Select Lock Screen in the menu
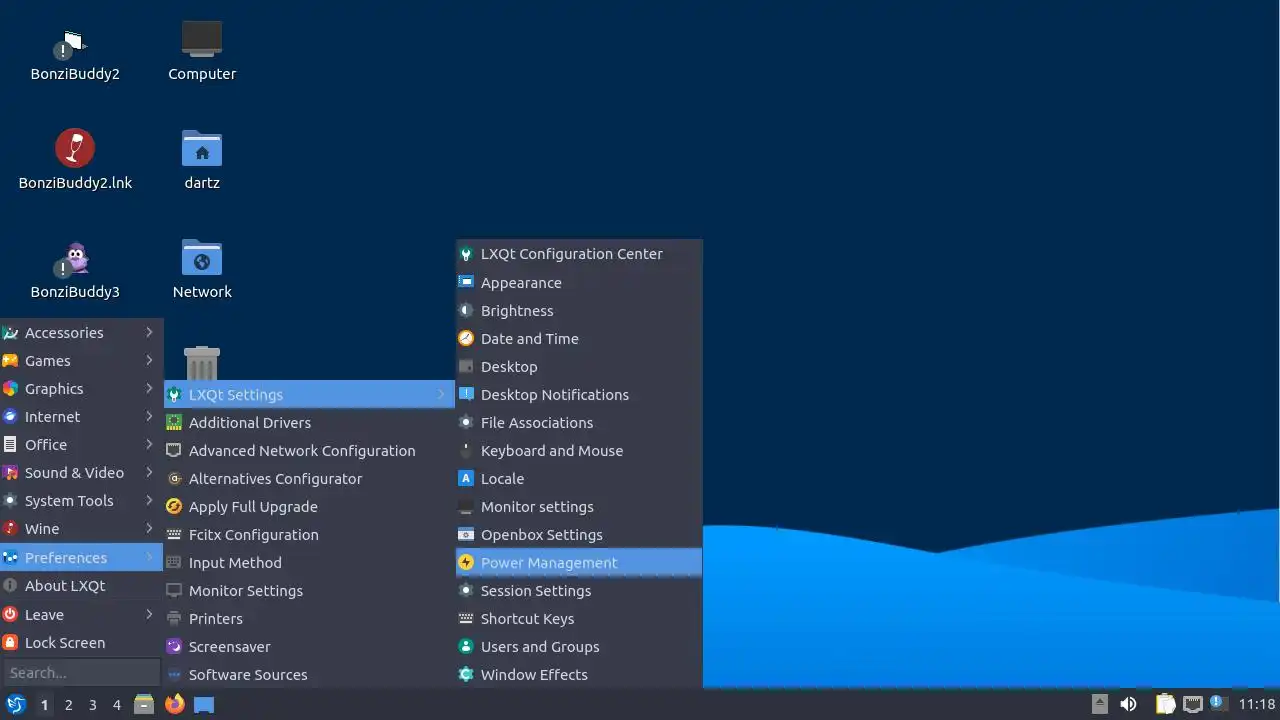The image size is (1280, 720). tap(81, 642)
